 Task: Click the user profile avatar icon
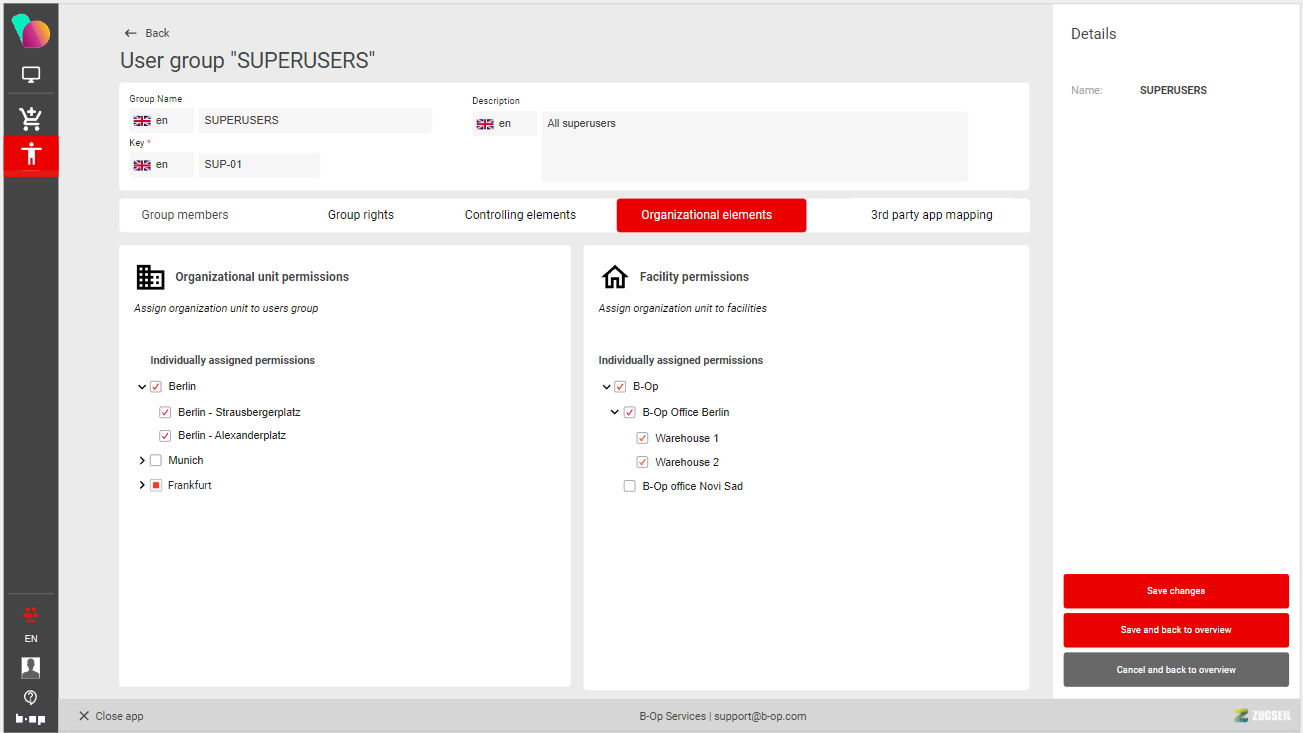pyautogui.click(x=31, y=667)
